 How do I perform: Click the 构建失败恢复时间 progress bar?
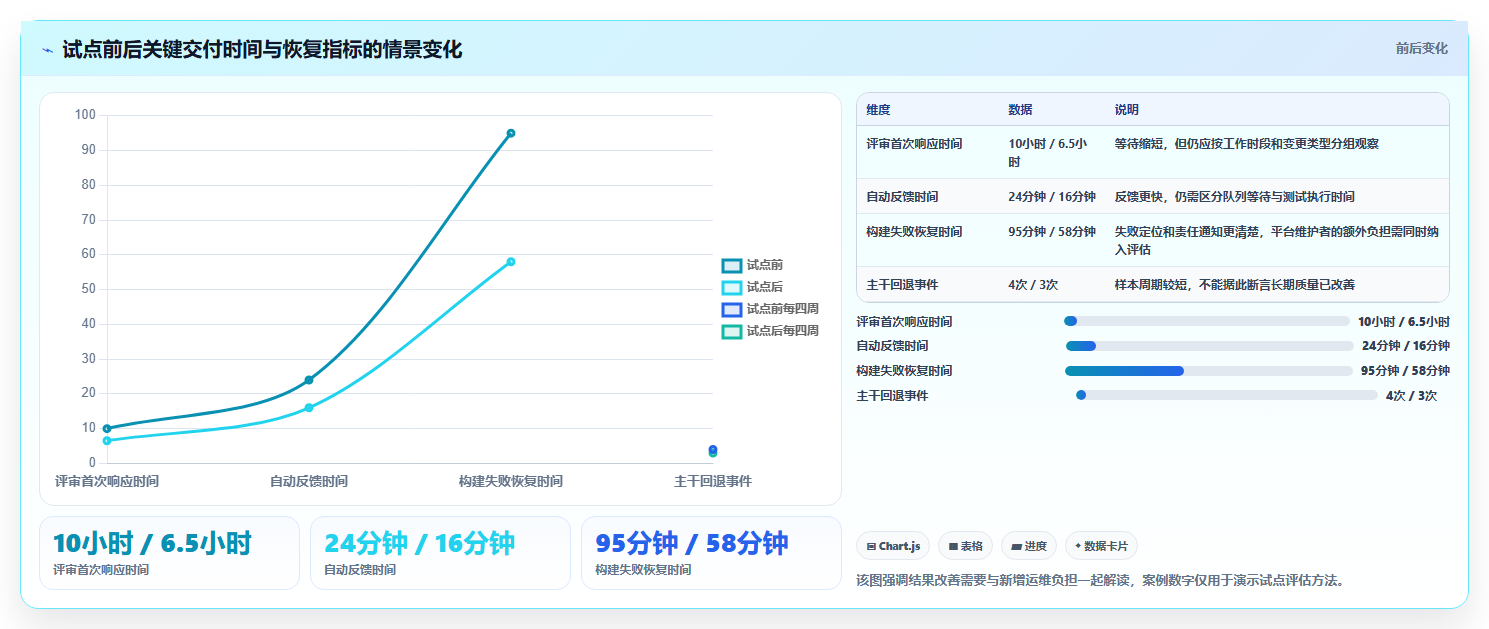coord(1208,371)
